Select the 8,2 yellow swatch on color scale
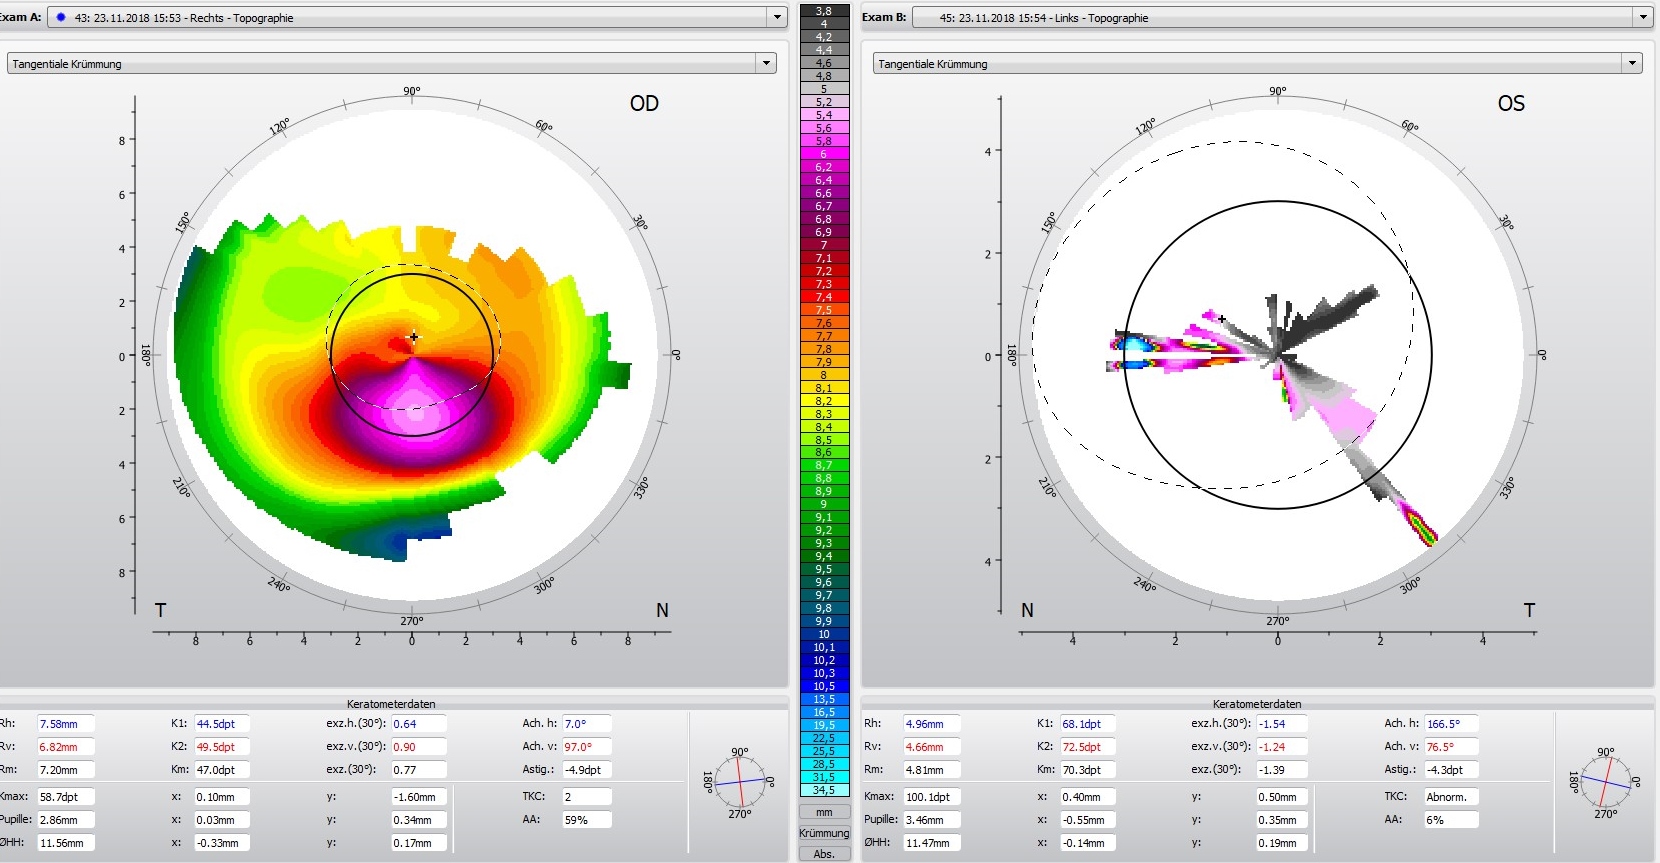The width and height of the screenshot is (1660, 863). pos(824,401)
